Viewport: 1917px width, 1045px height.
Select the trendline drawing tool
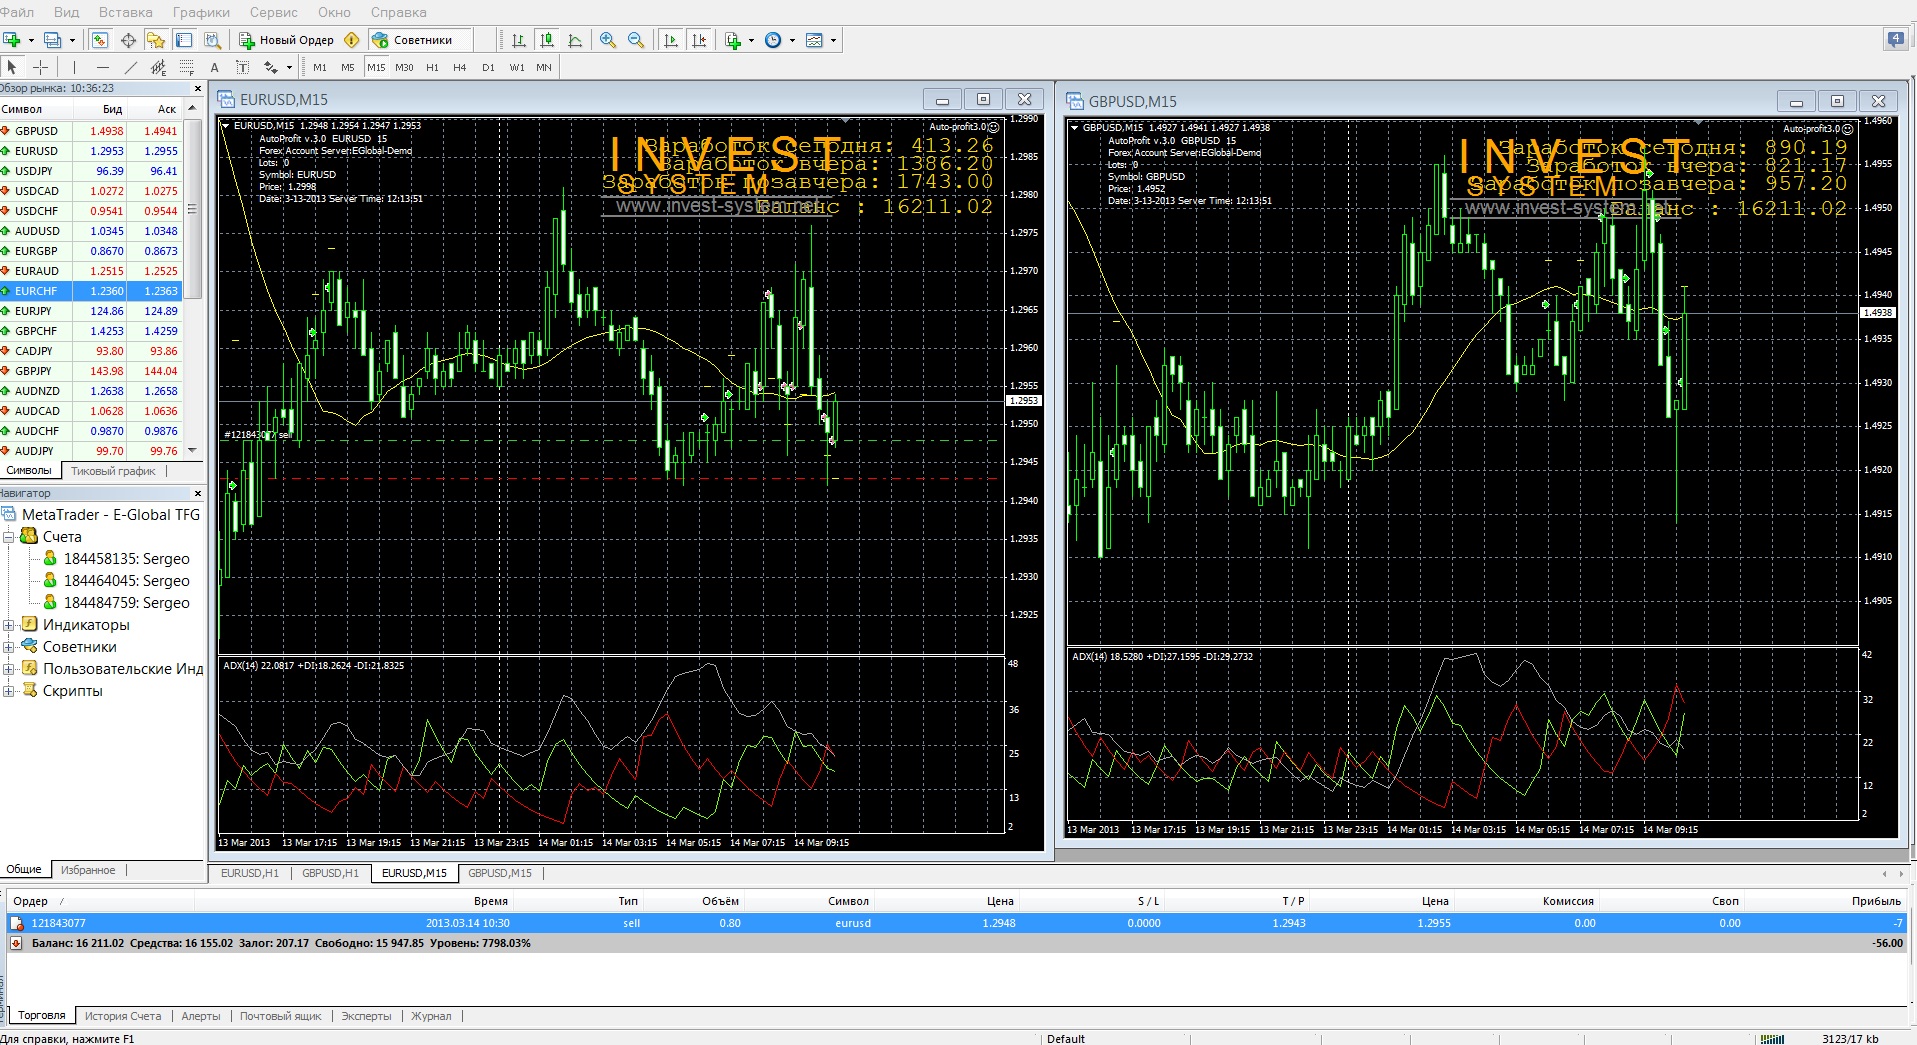click(130, 67)
